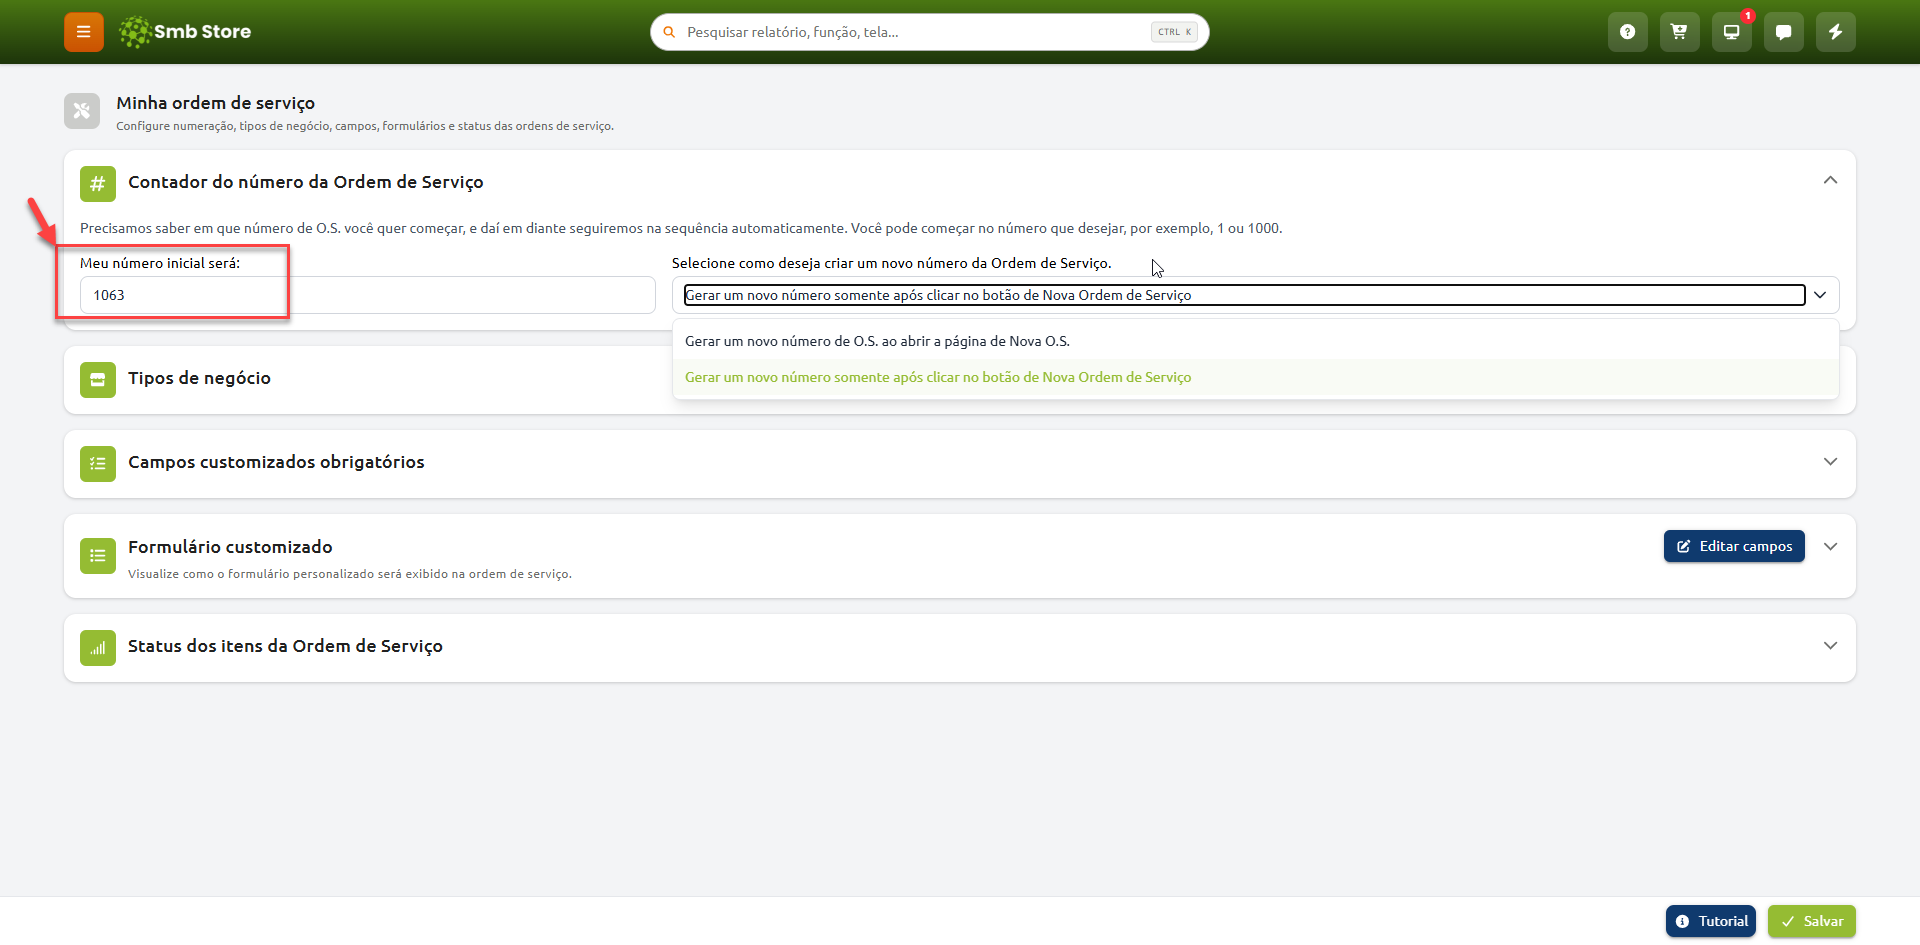This screenshot has width=1920, height=945.
Task: Click the search magnifier icon
Action: [x=670, y=32]
